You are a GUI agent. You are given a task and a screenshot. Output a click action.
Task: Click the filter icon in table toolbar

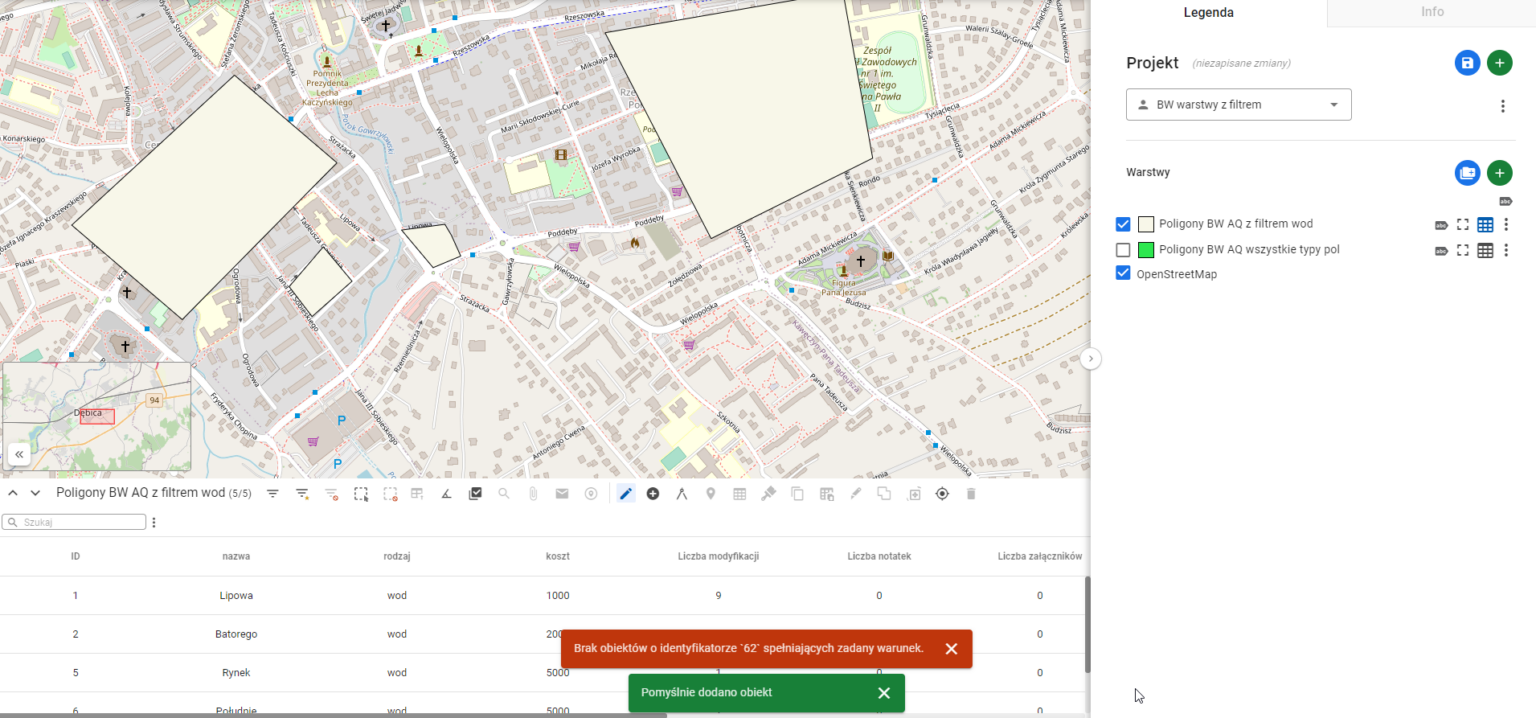tap(273, 493)
